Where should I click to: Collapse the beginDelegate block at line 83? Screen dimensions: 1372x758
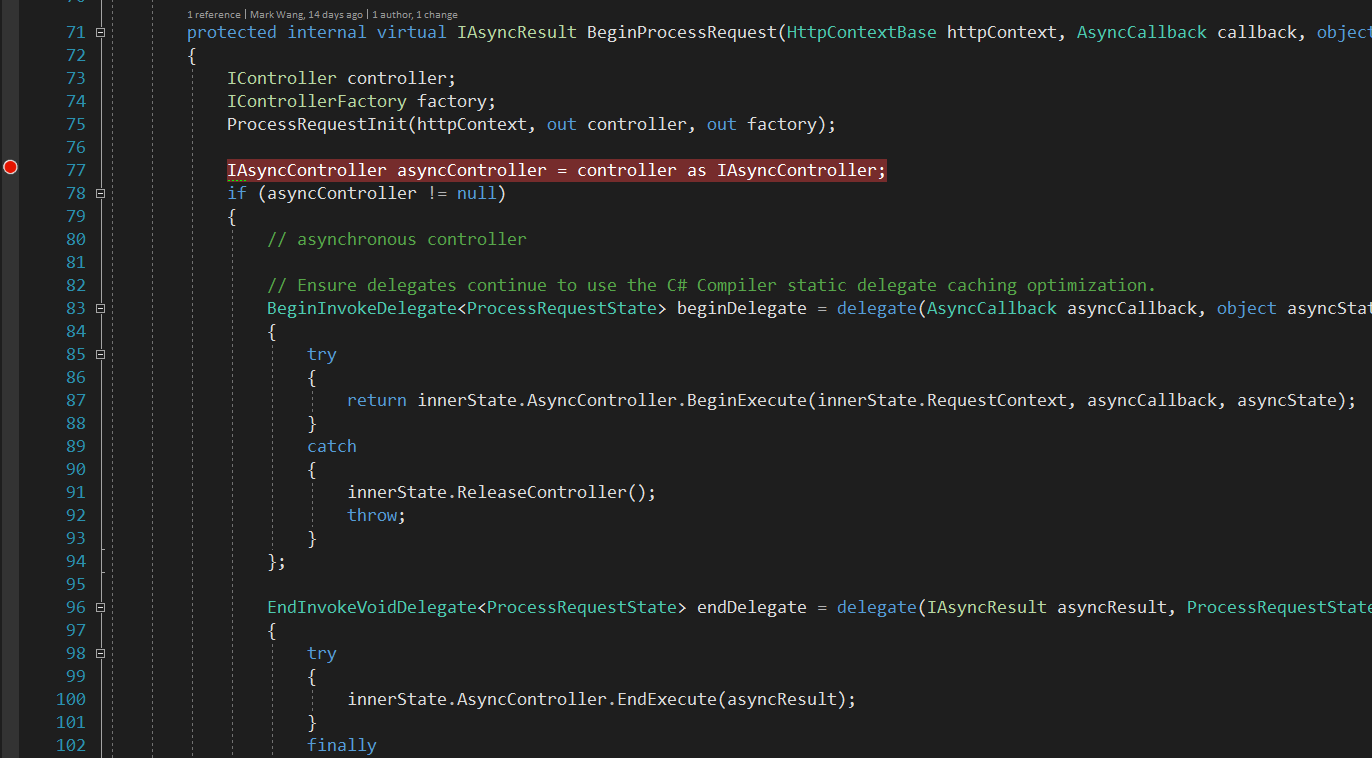100,309
